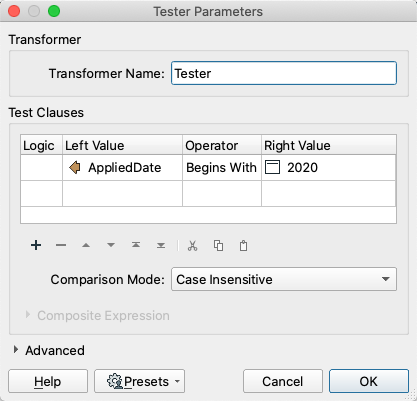Open the Comparison Mode dropdown
417x401 pixels.
[284, 279]
